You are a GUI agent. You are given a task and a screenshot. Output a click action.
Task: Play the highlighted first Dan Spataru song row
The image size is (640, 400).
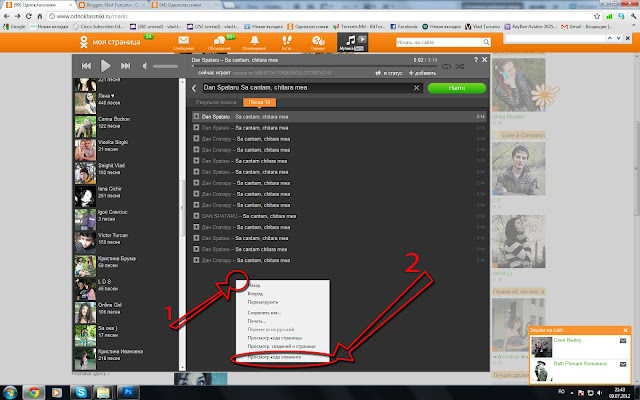click(x=339, y=117)
